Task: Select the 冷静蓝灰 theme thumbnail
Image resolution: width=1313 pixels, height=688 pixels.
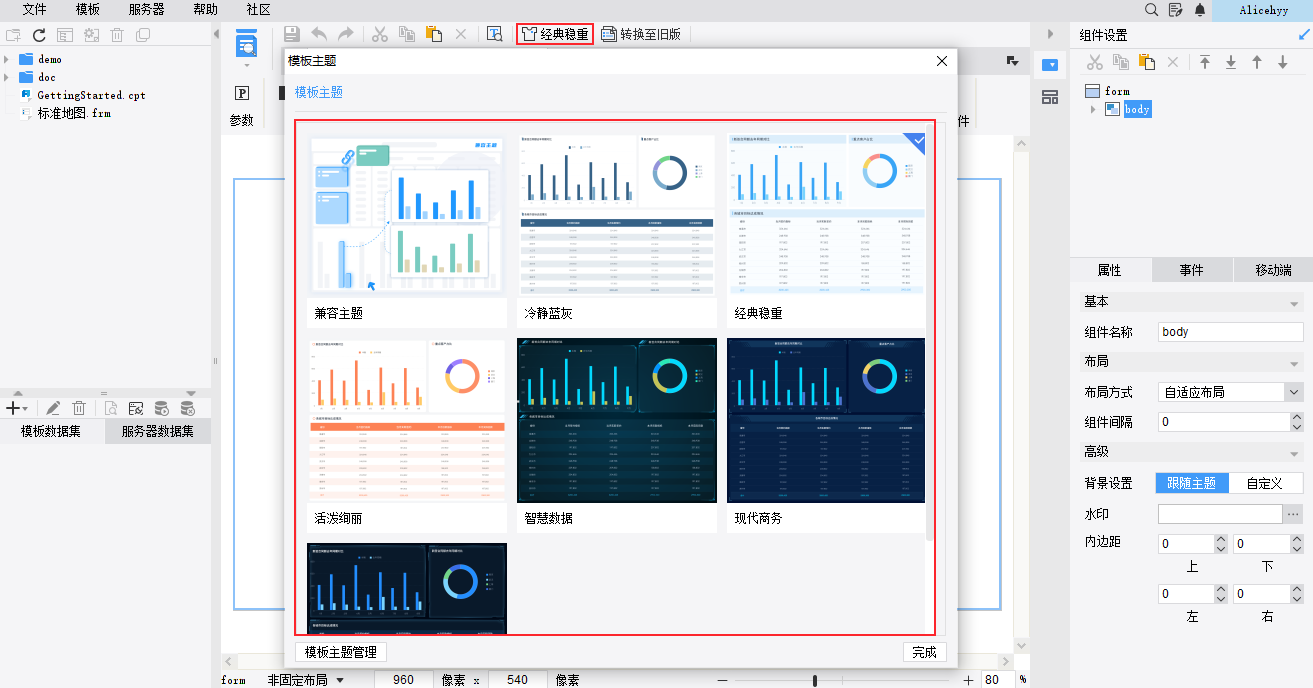Action: (616, 215)
